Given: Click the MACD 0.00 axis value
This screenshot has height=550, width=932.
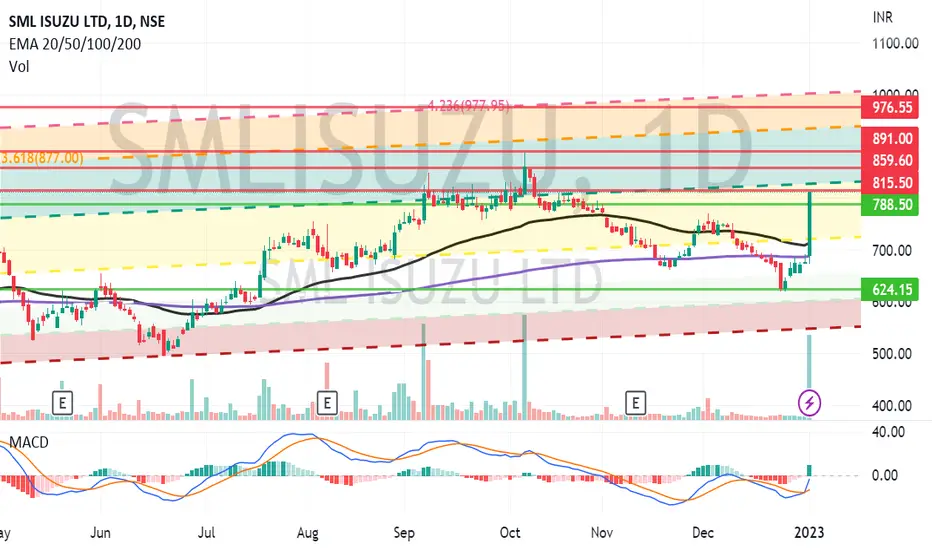Looking at the screenshot, I should (x=884, y=475).
